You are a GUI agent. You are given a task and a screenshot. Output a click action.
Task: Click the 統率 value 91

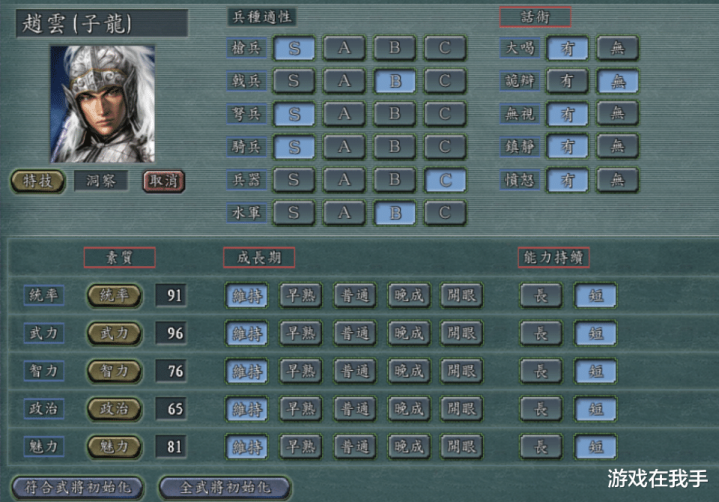coord(171,296)
